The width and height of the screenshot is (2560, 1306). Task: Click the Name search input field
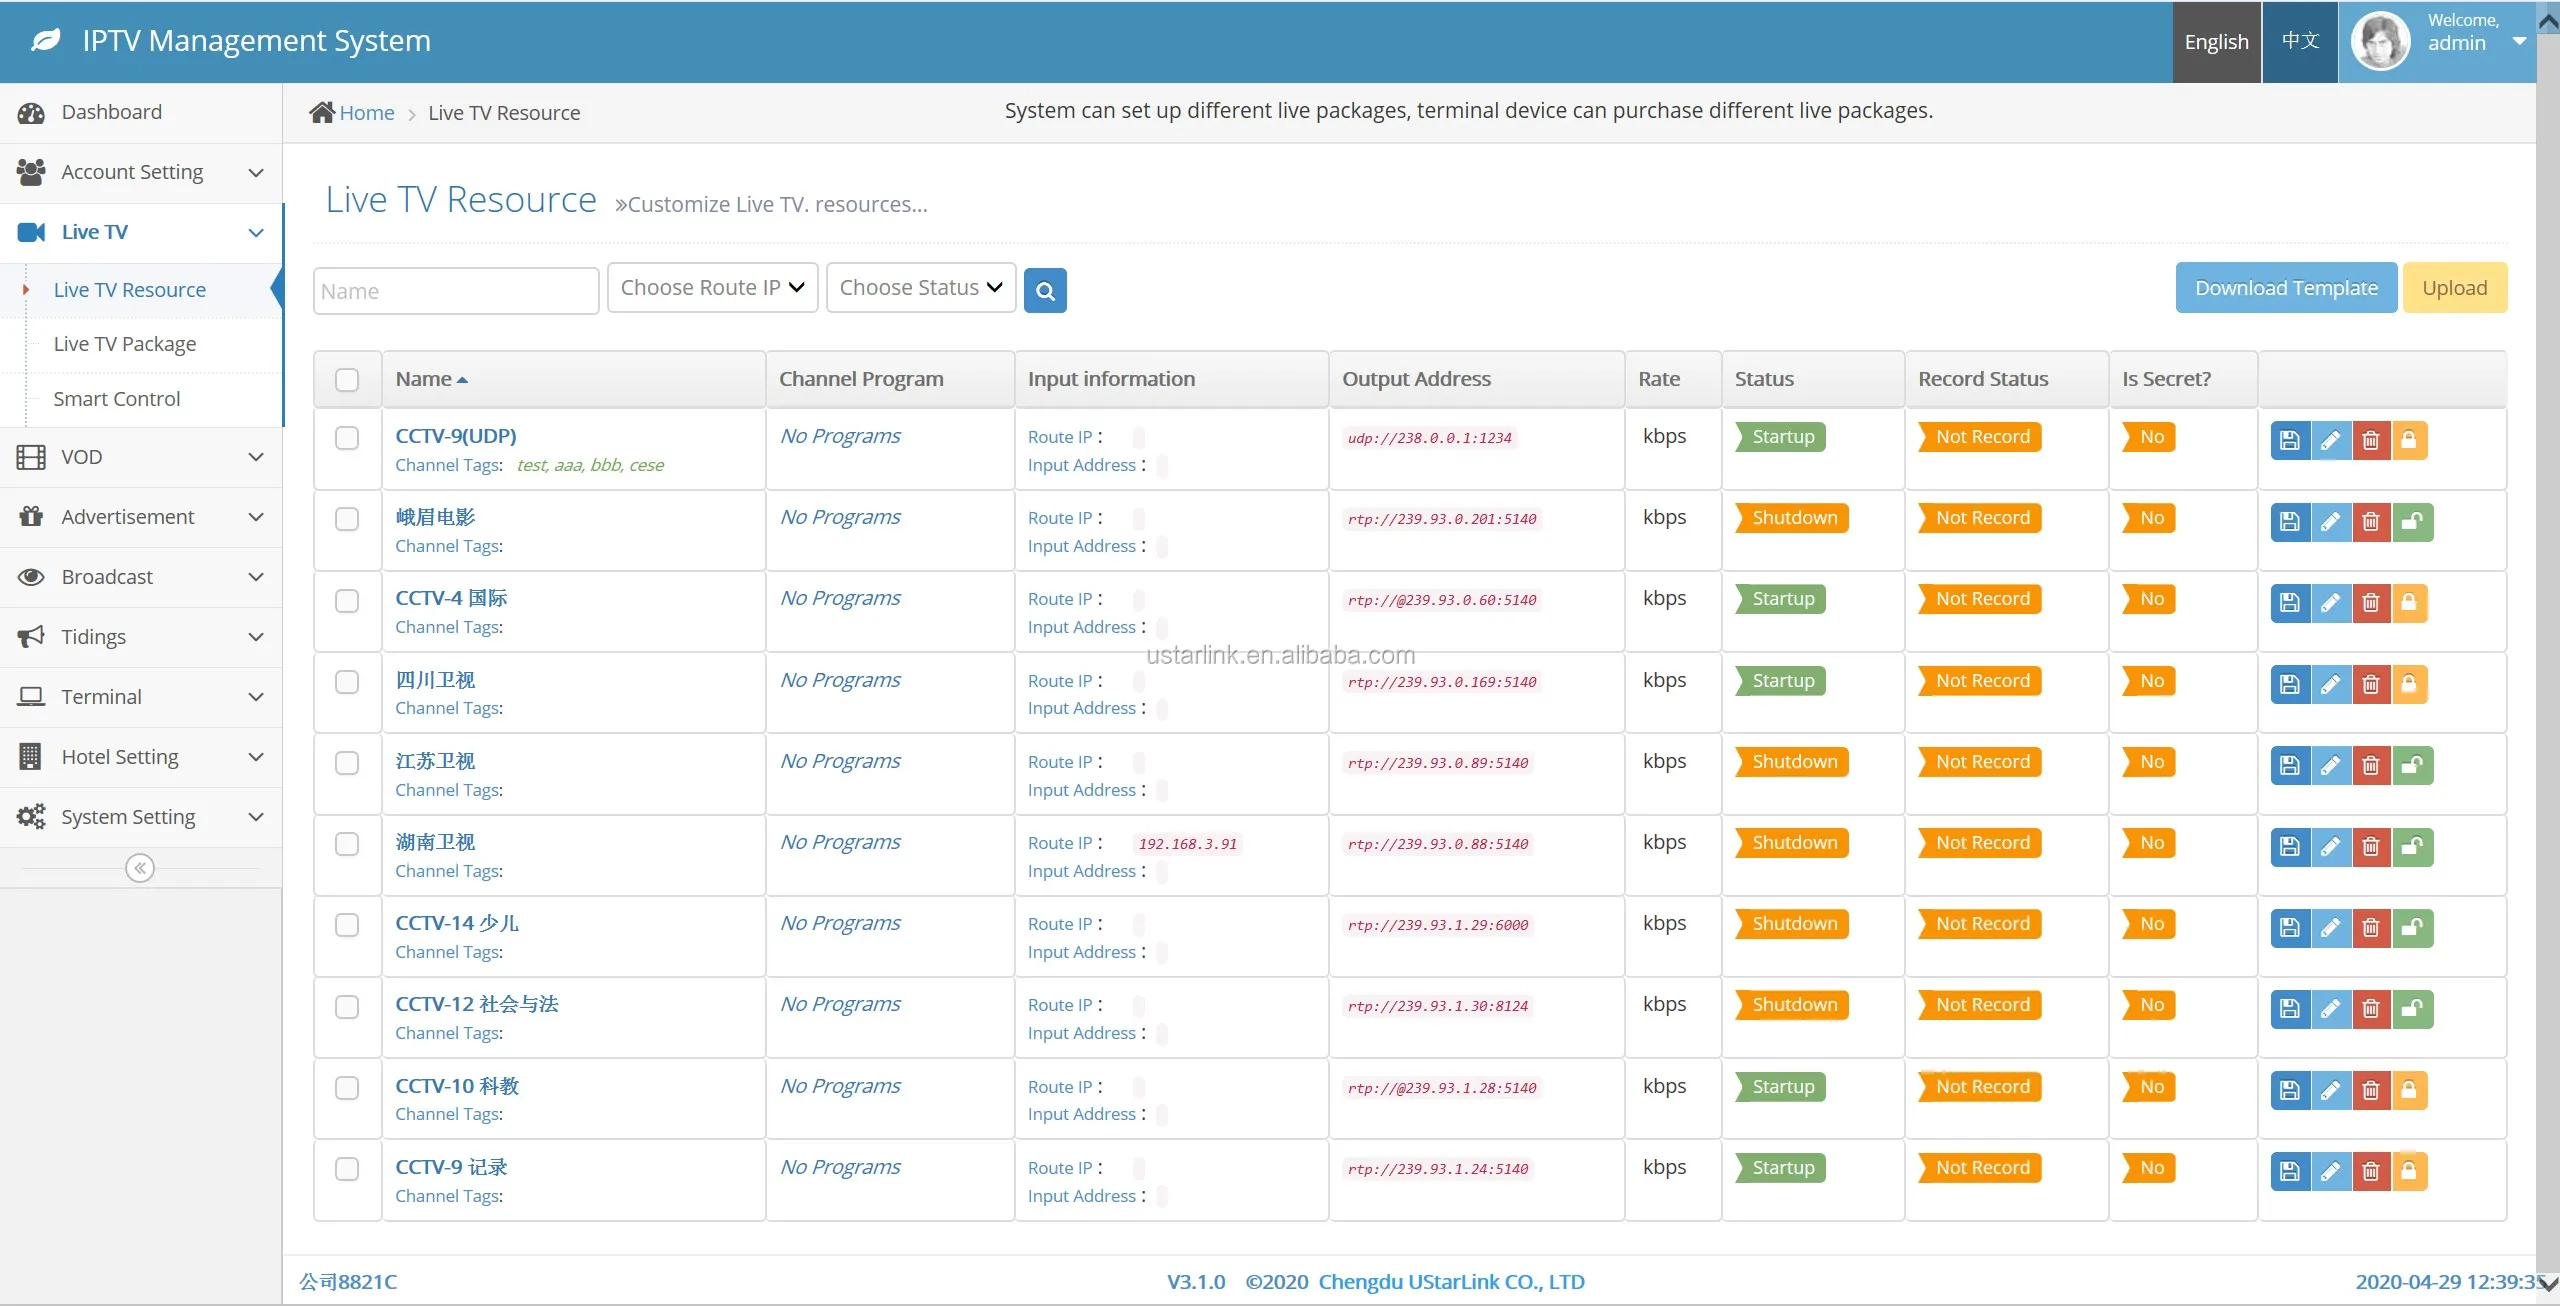tap(455, 291)
